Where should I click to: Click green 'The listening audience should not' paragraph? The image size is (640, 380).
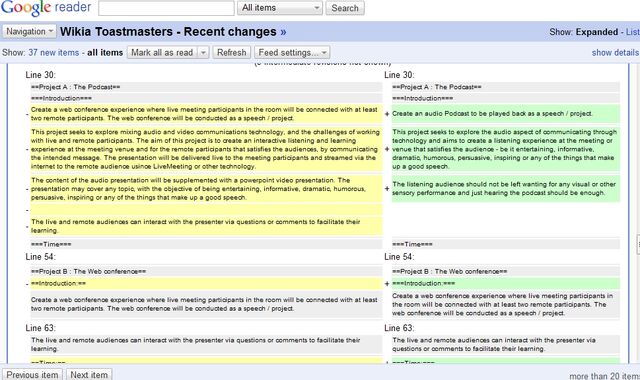pos(506,189)
